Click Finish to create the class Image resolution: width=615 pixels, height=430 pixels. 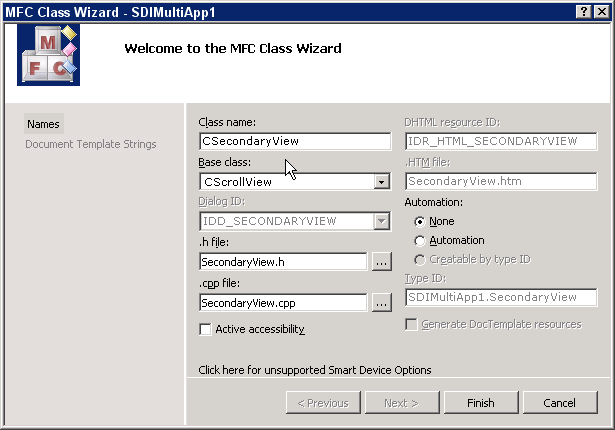(x=481, y=403)
